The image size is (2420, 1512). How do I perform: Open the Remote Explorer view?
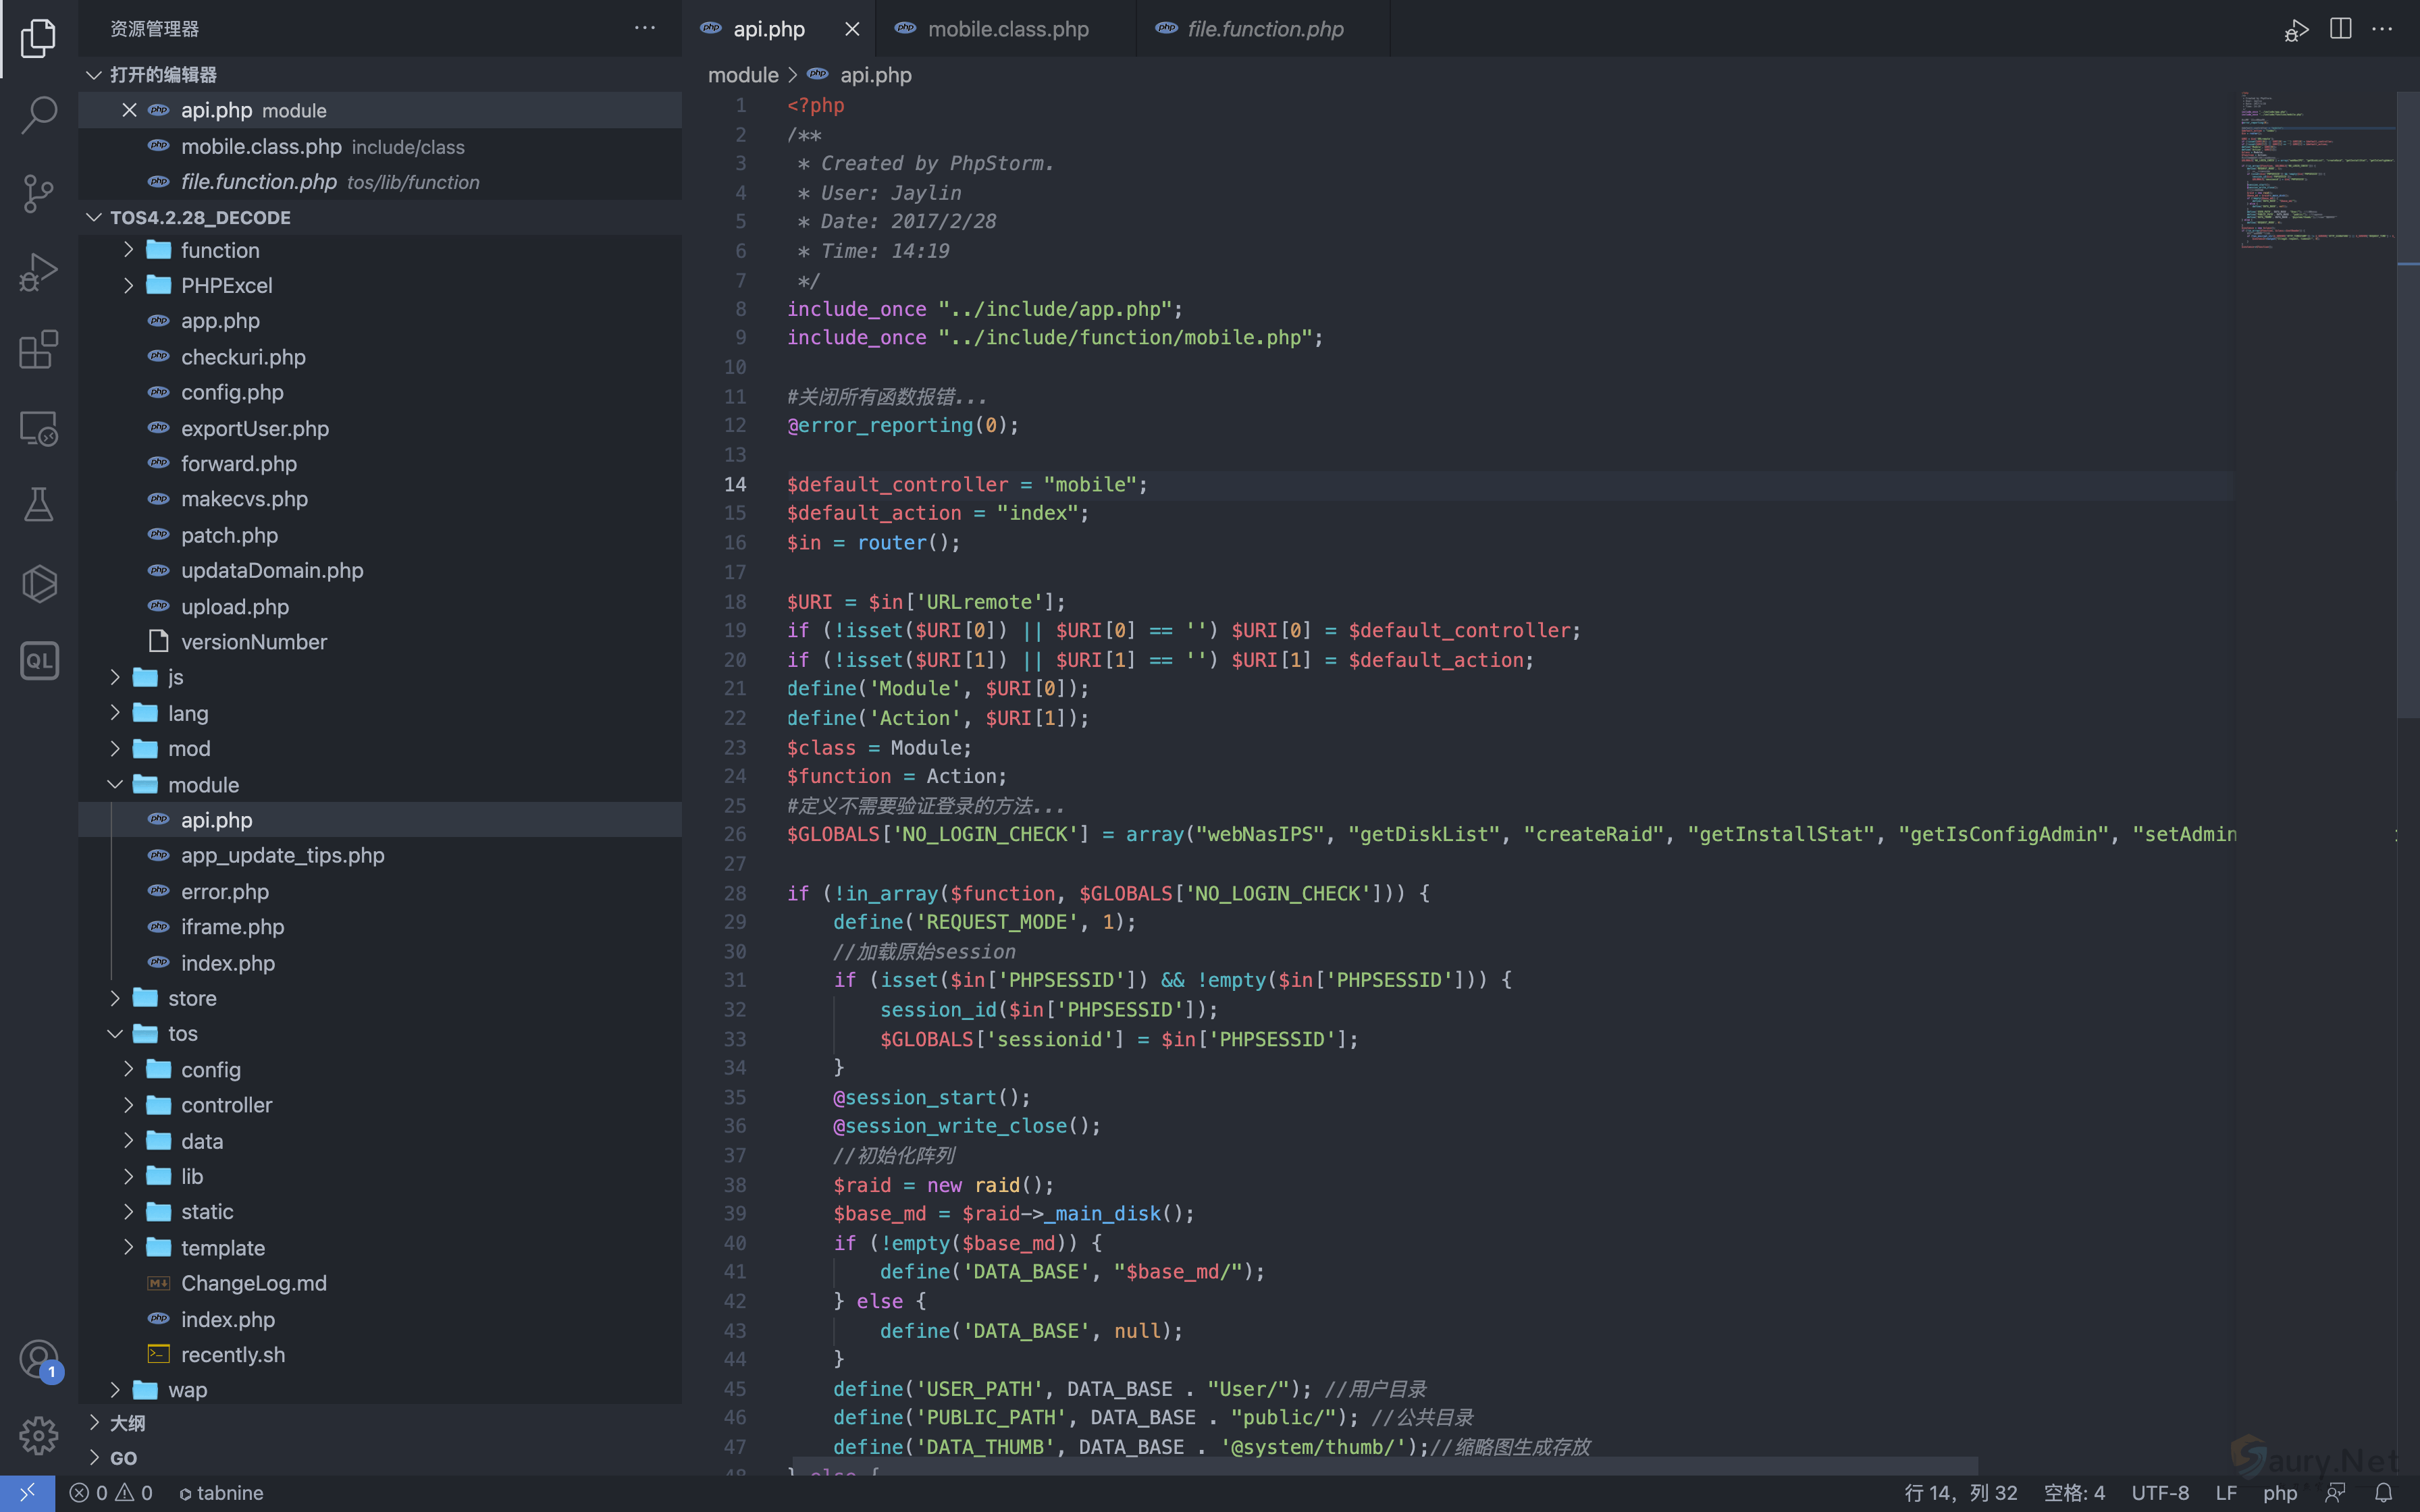tap(38, 428)
